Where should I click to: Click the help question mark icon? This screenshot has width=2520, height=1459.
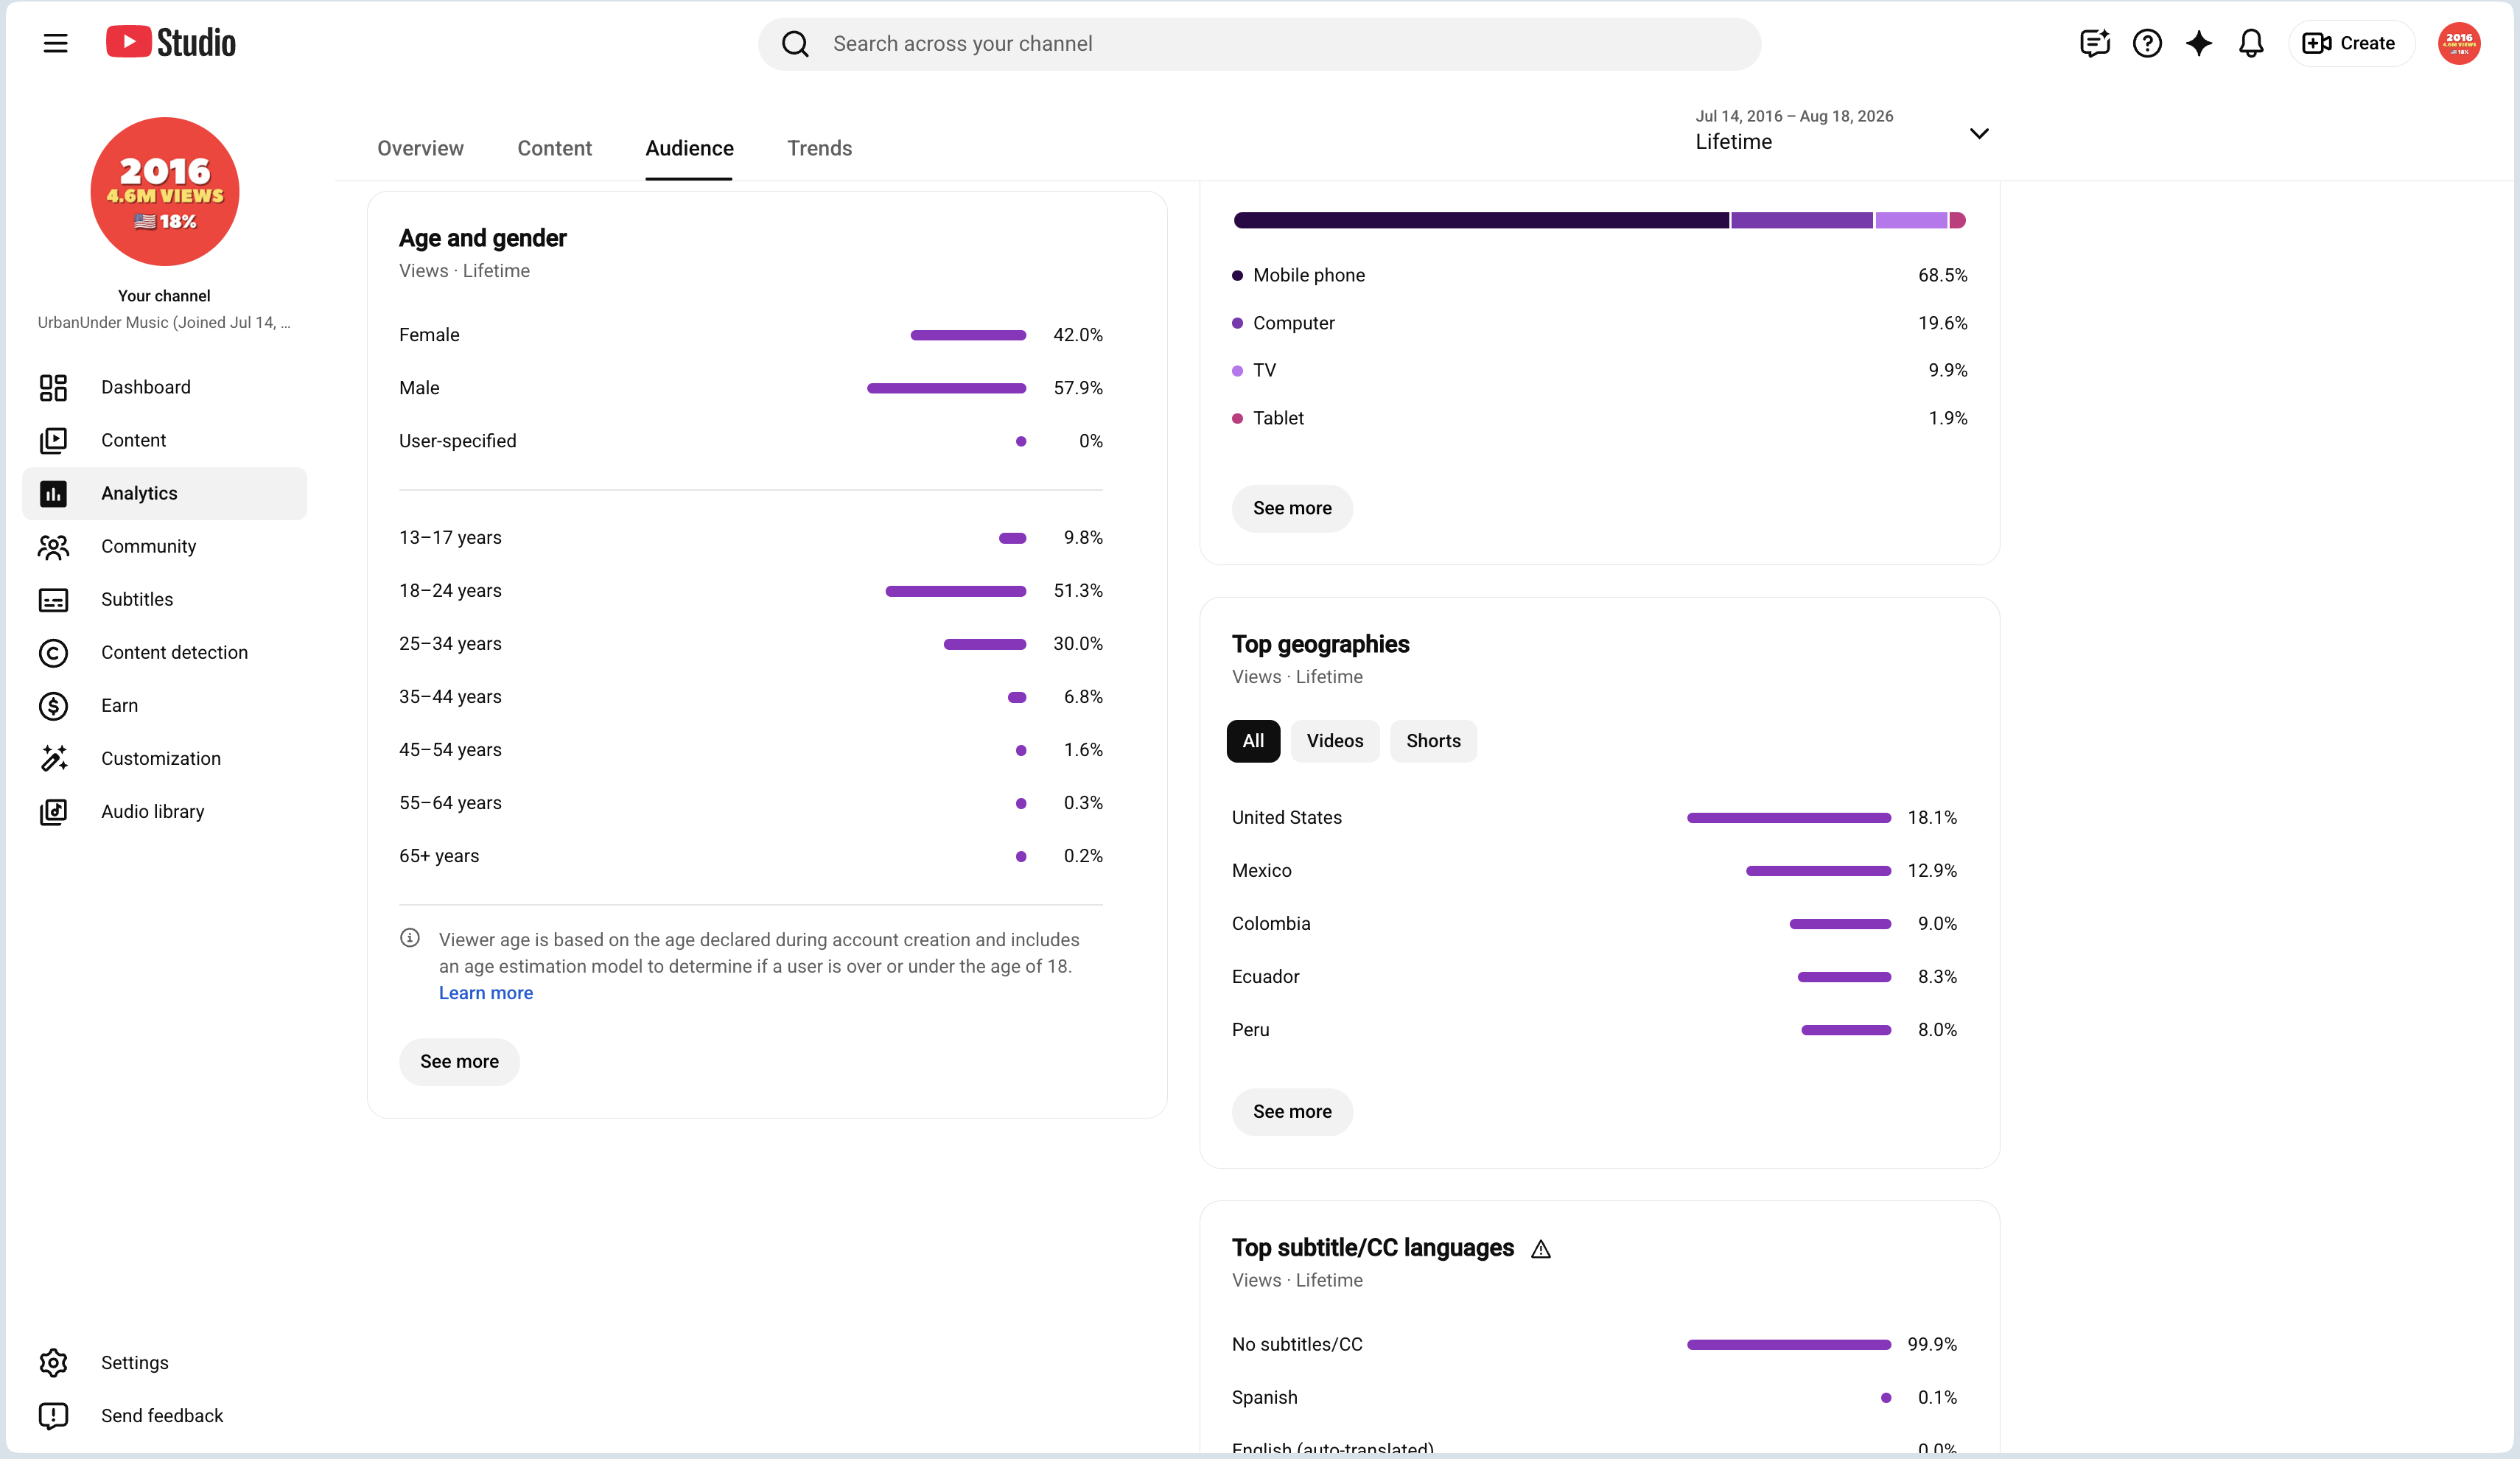coord(2147,43)
